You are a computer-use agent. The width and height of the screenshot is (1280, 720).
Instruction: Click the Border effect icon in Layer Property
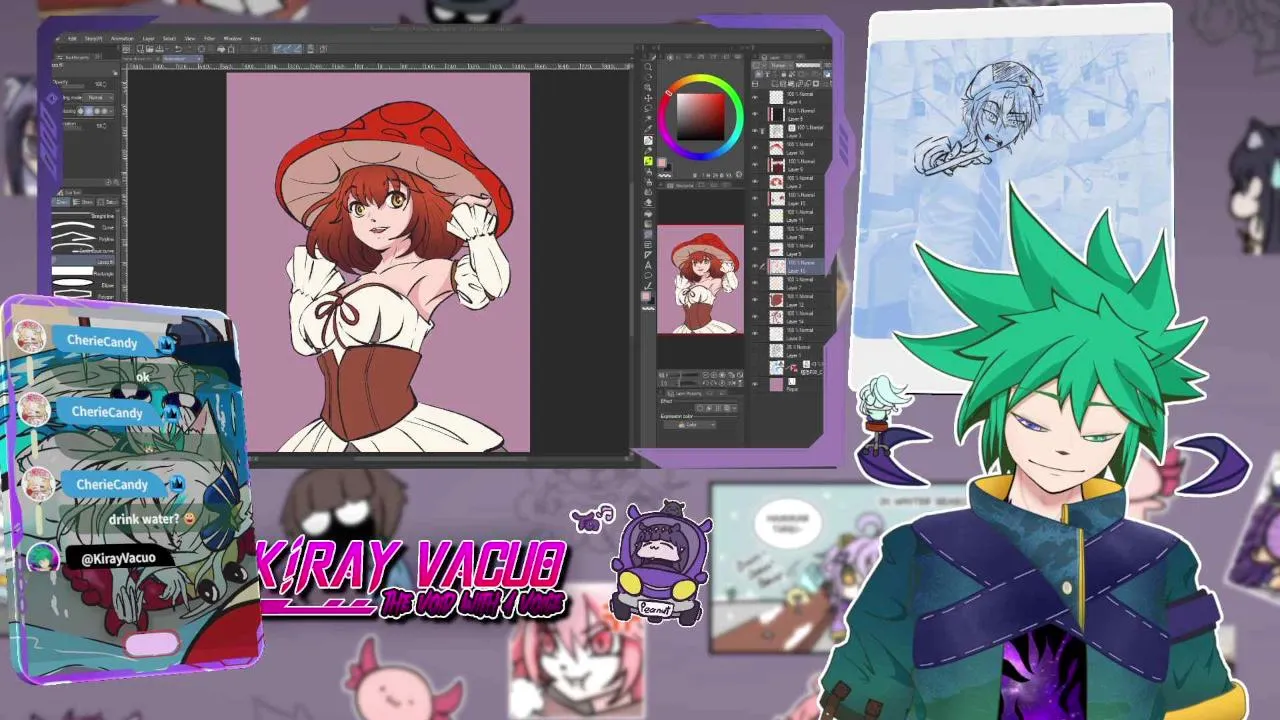[x=700, y=408]
